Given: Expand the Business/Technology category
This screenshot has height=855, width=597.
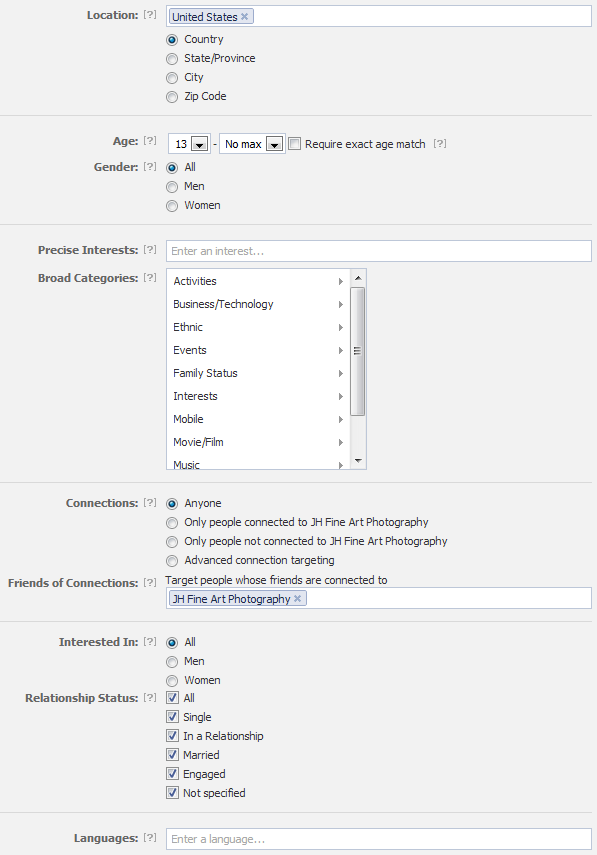Looking at the screenshot, I should coord(258,304).
